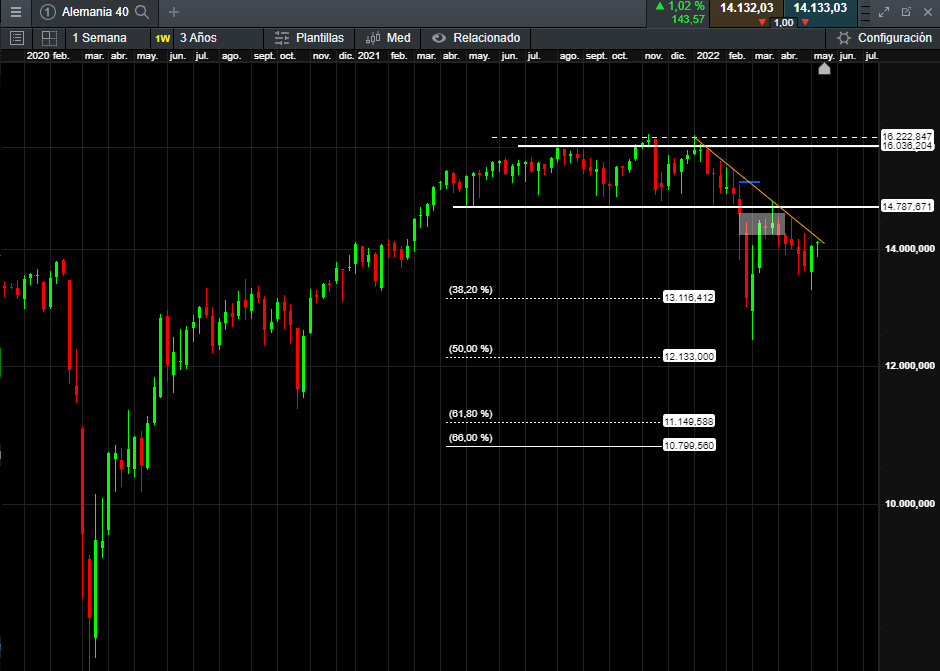This screenshot has height=671, width=940.
Task: Open the Med chart type menu
Action: [388, 38]
